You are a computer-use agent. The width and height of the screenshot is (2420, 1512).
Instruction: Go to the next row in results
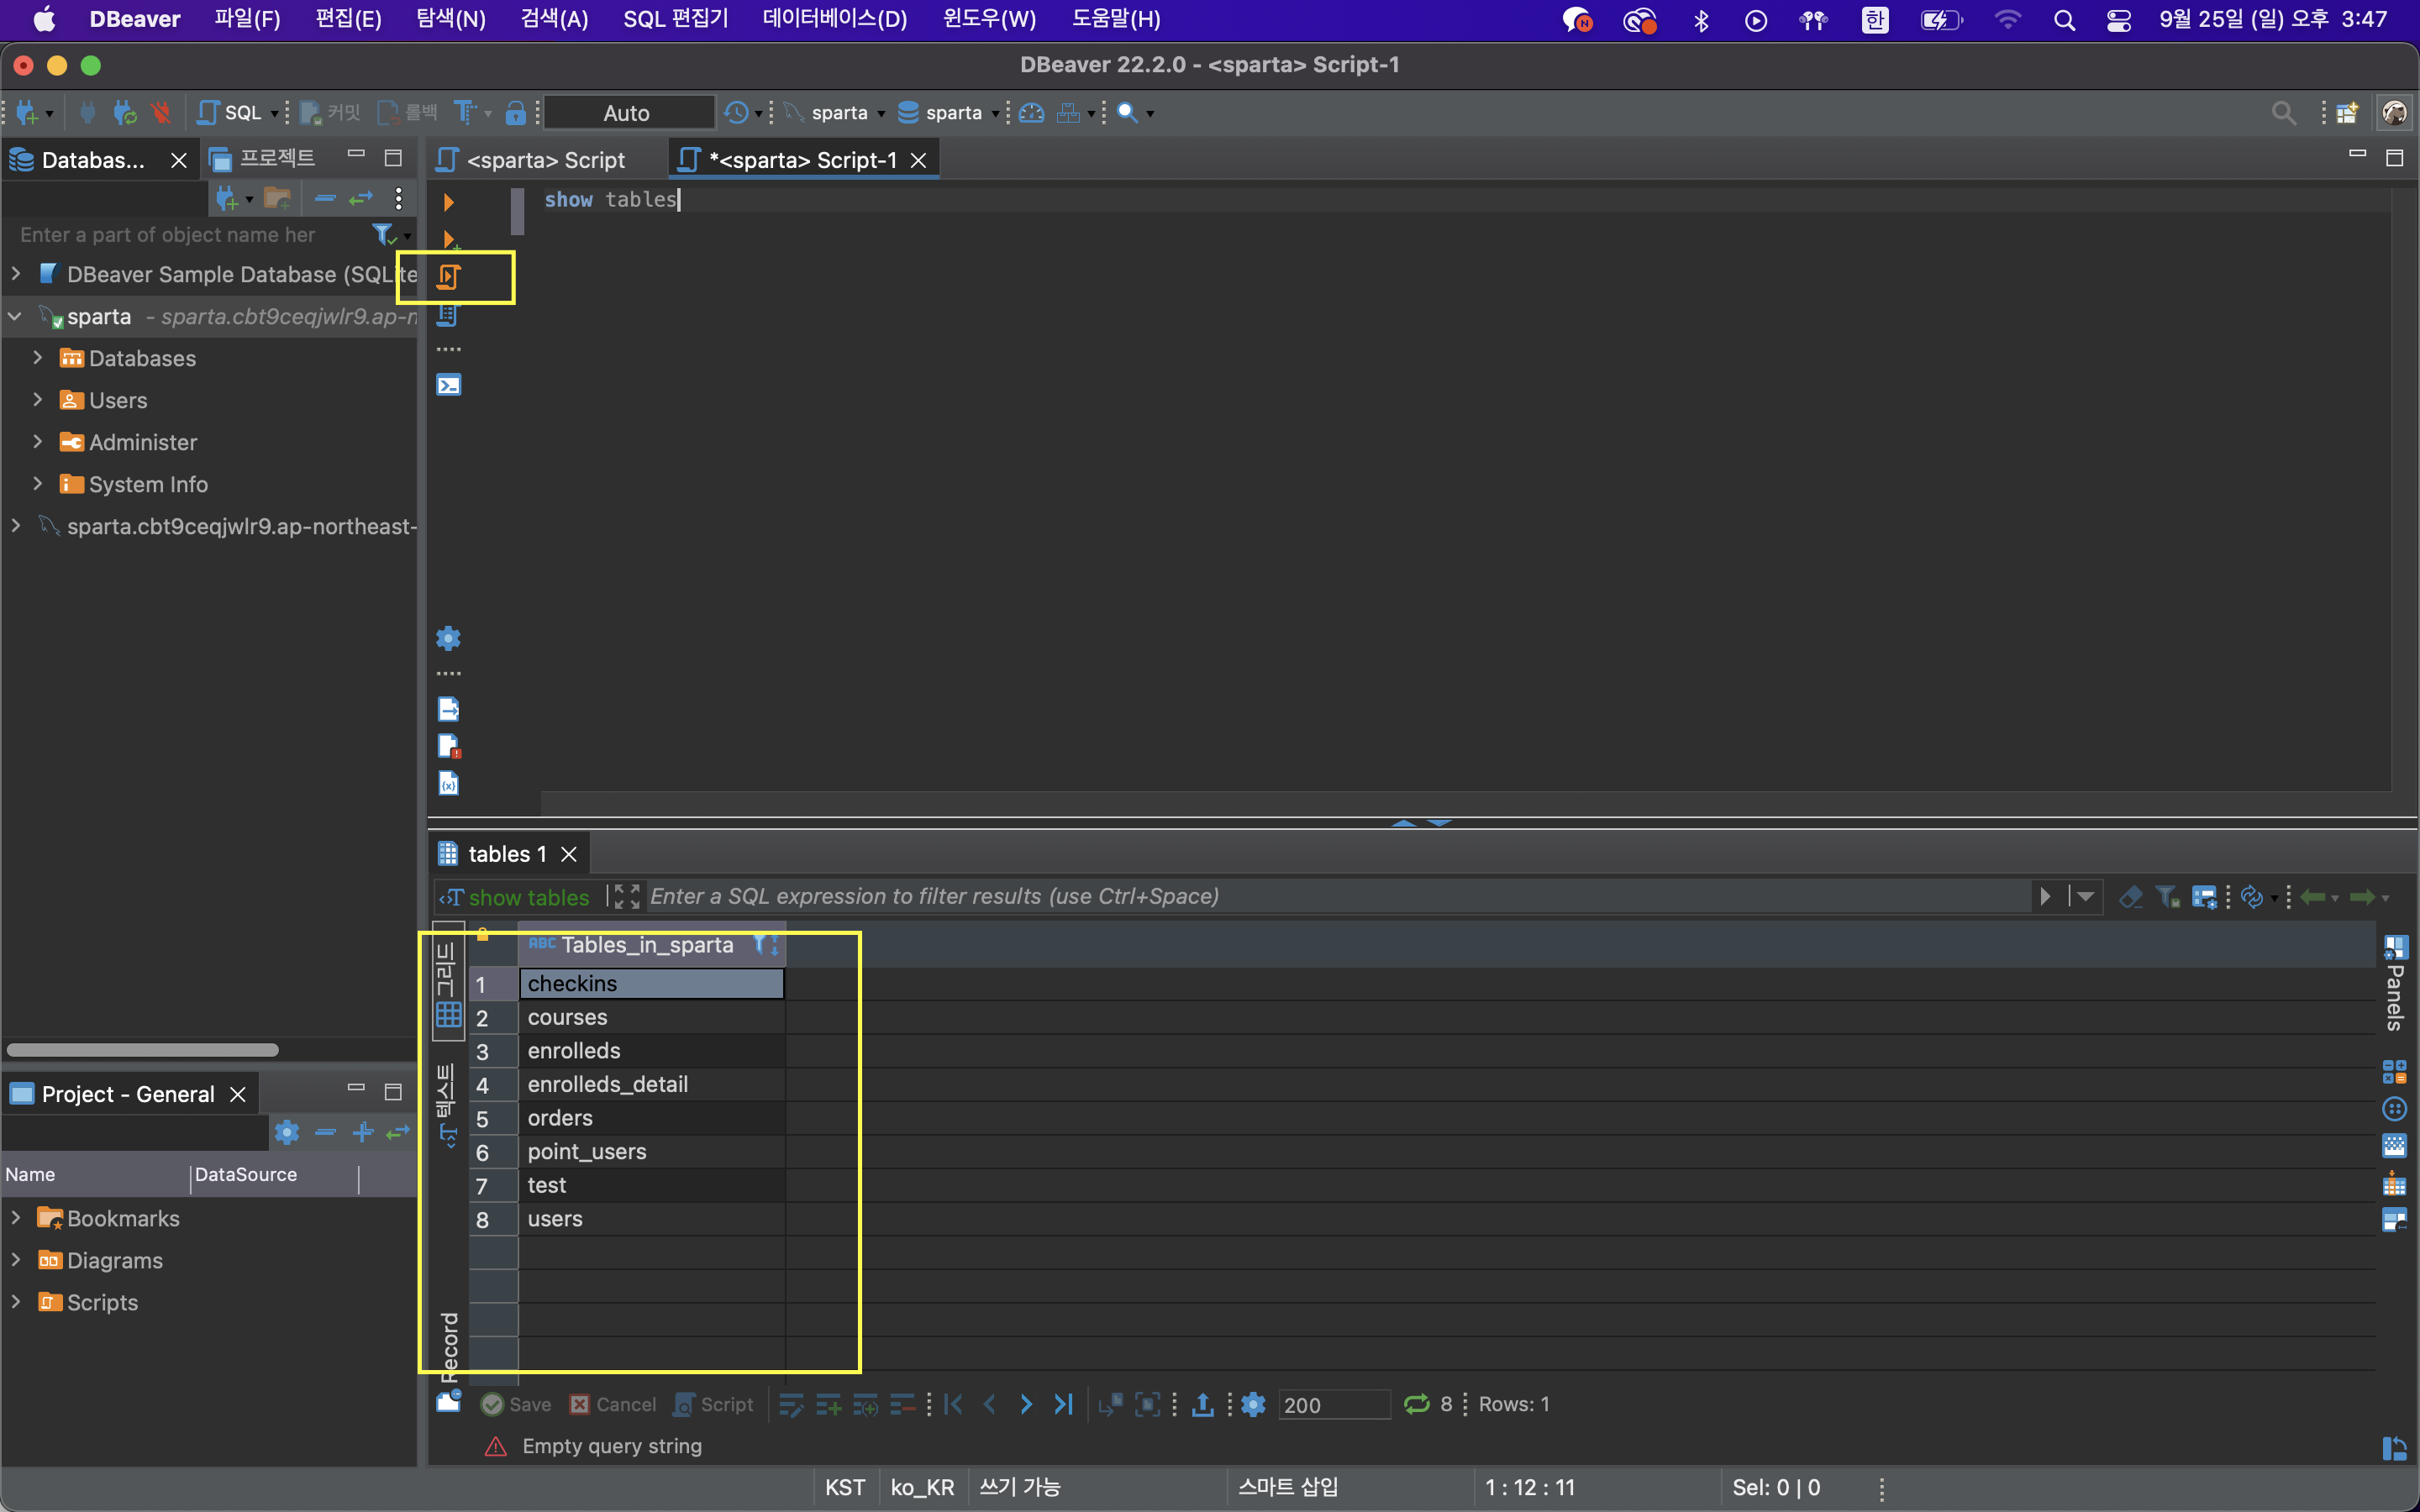1026,1405
